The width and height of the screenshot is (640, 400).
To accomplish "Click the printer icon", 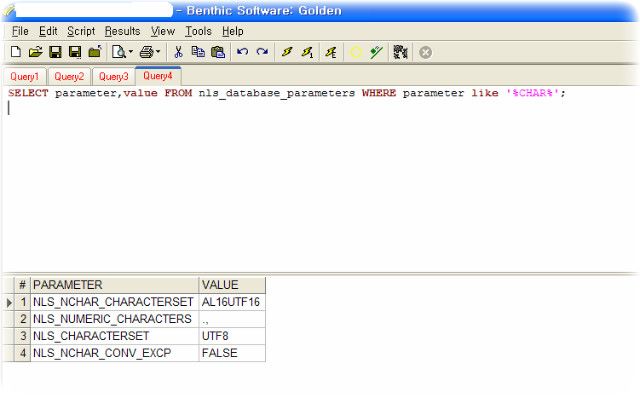I will pyautogui.click(x=147, y=52).
